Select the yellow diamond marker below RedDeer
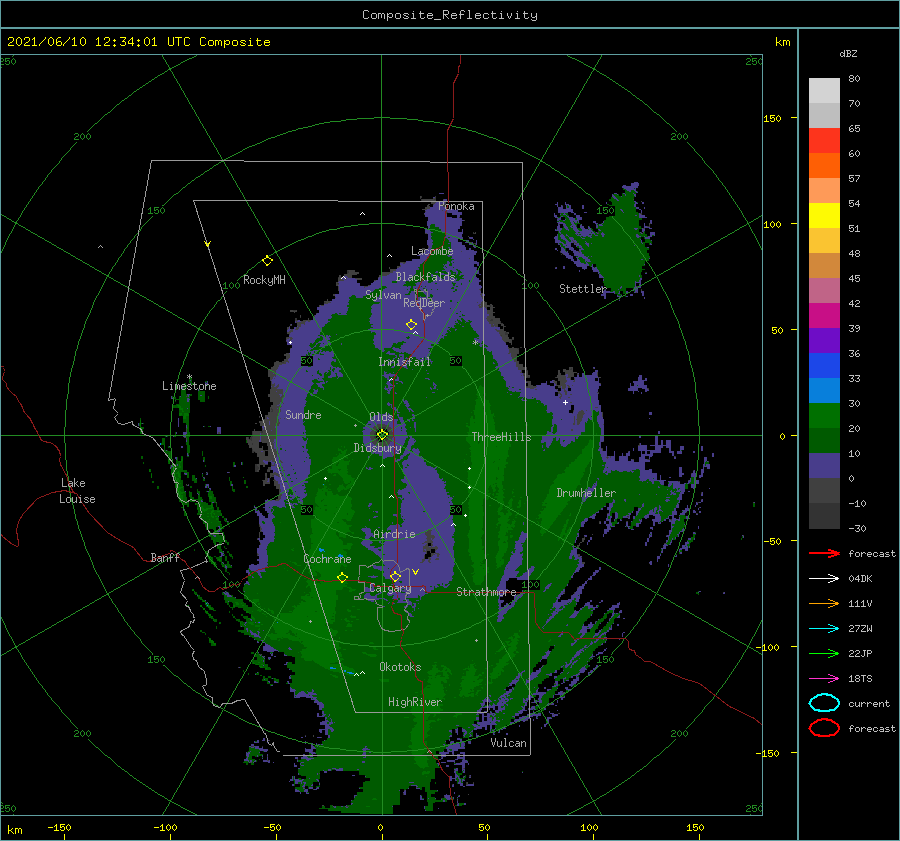 411,324
